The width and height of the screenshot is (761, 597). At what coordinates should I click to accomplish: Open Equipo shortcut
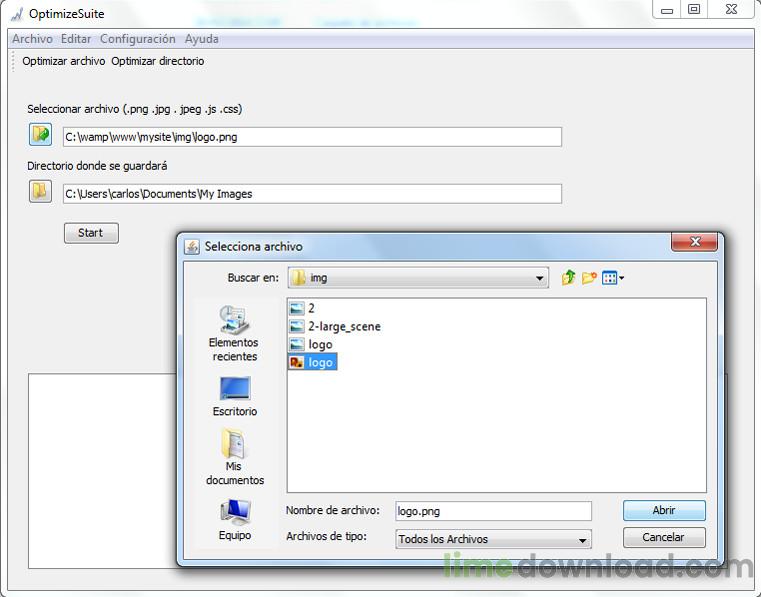235,520
